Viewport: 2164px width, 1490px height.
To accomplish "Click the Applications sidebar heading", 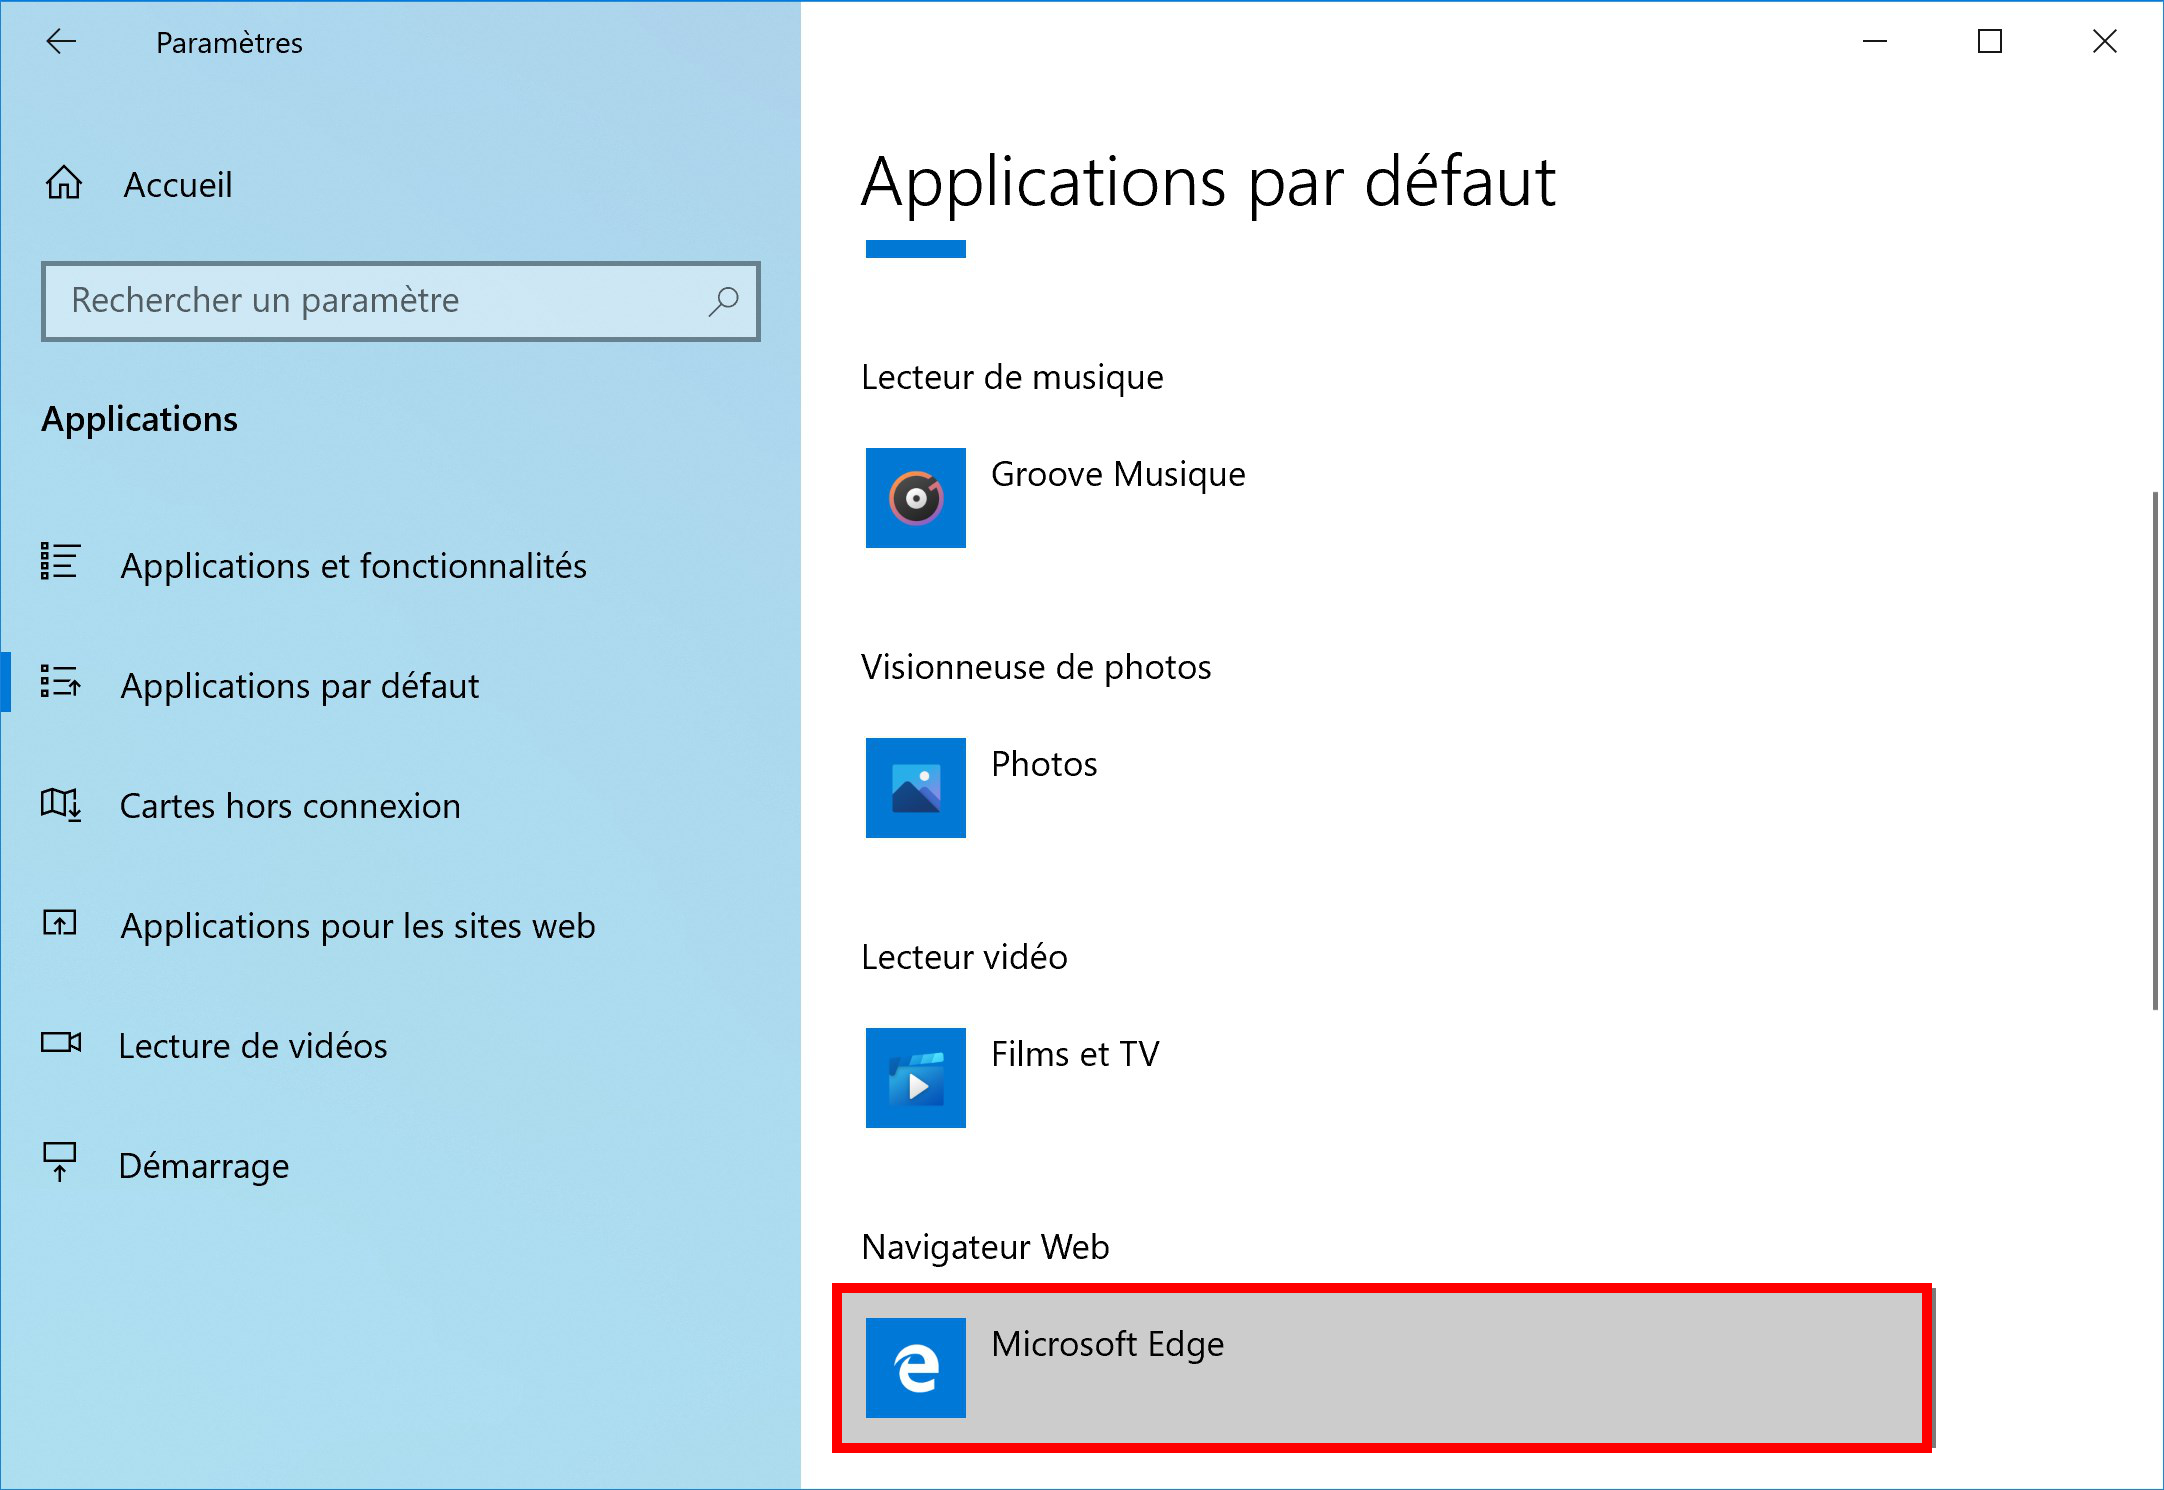I will [x=140, y=419].
